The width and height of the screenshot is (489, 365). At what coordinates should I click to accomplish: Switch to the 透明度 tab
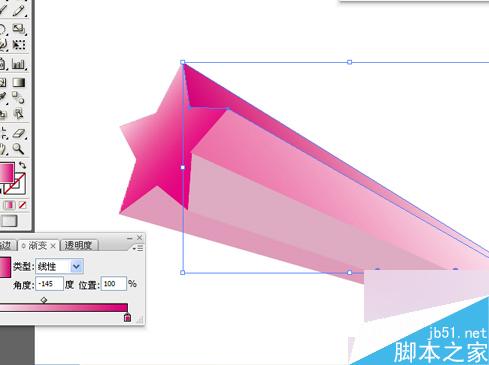pyautogui.click(x=78, y=246)
